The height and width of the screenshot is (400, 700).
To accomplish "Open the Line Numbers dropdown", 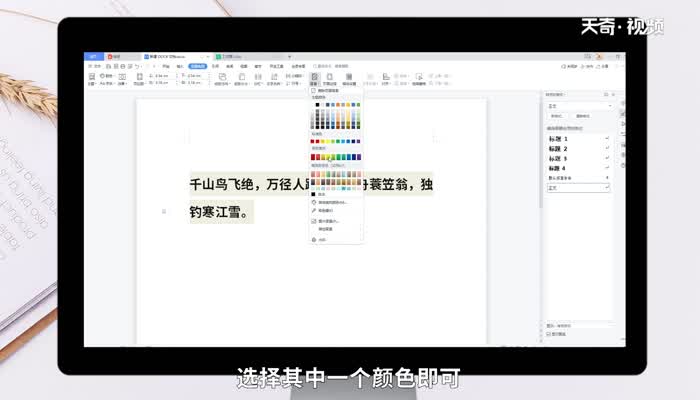I will click(293, 83).
